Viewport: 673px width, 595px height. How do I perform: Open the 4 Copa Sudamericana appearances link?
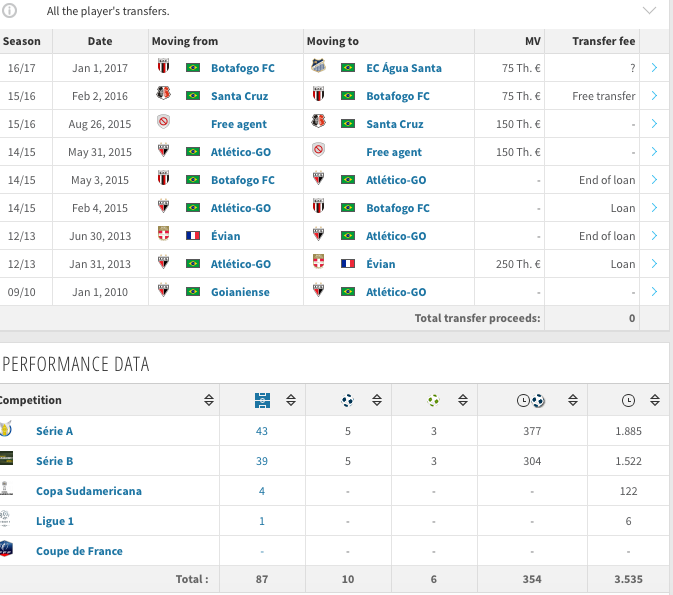point(262,491)
